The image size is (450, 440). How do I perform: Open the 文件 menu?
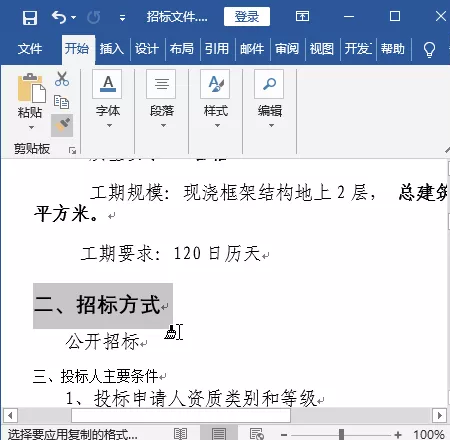pos(30,49)
